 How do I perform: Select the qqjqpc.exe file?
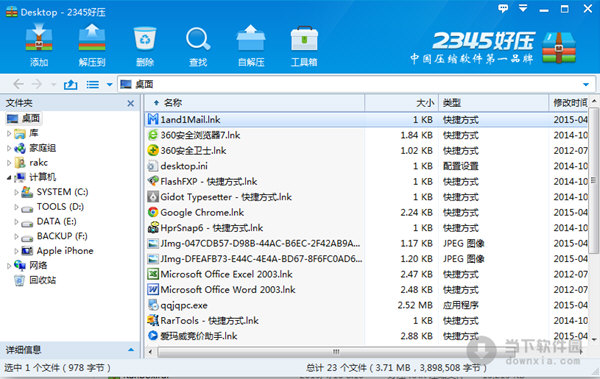click(367, 305)
